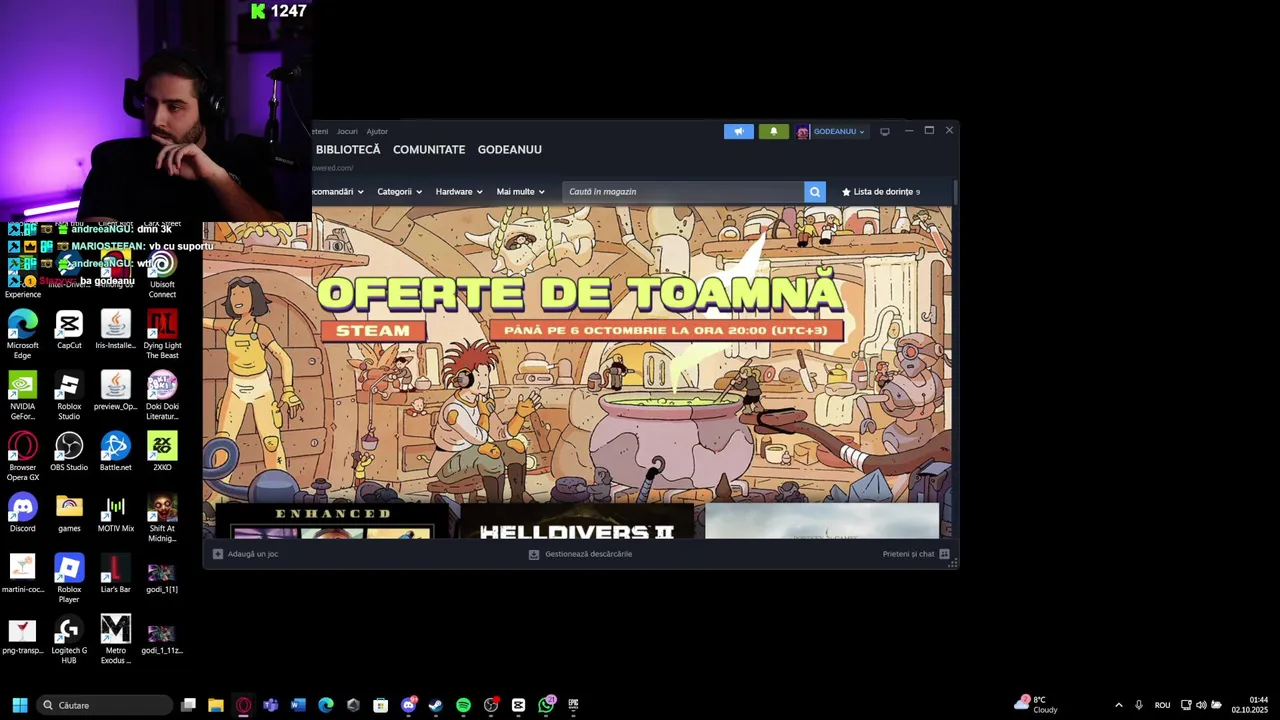Screen dimensions: 1280x720
Task: Click the Prieteni și chat label
Action: coord(908,554)
